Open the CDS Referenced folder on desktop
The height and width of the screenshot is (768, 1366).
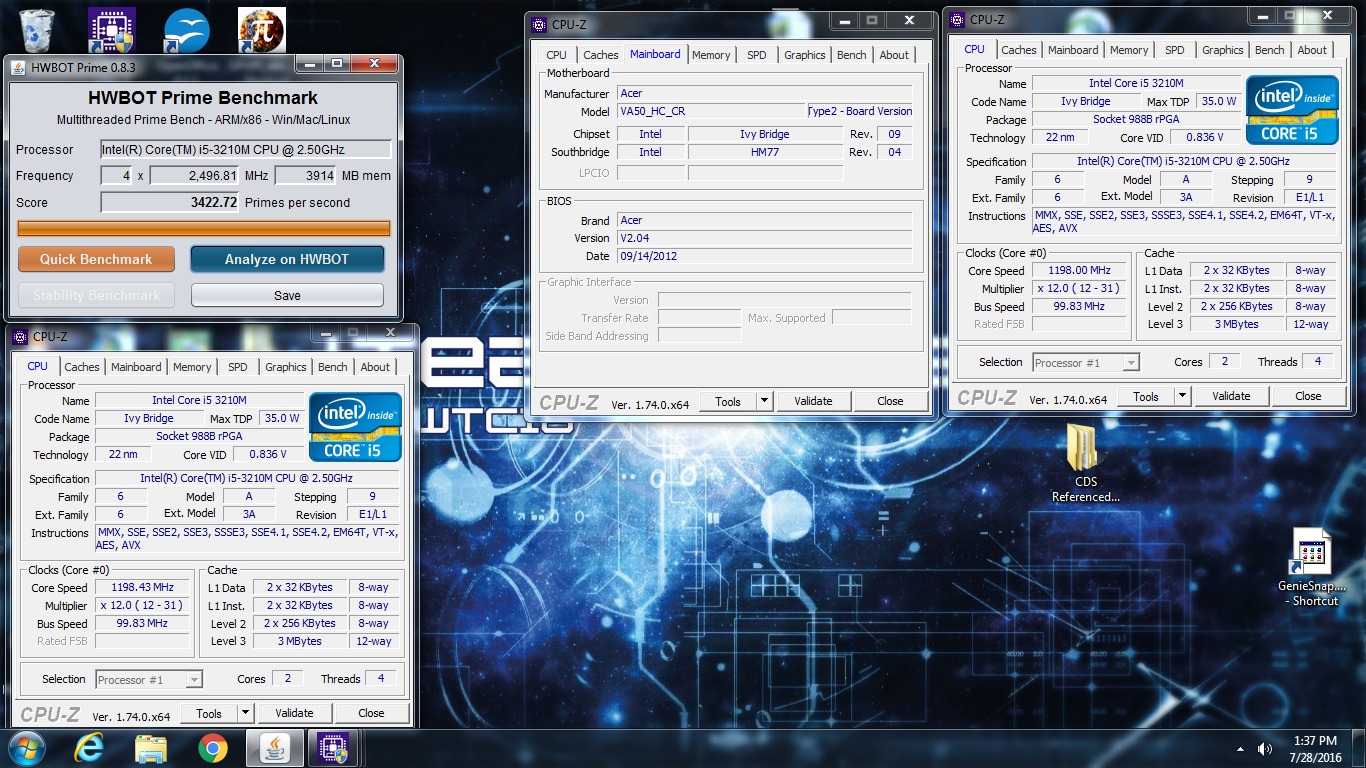[x=1085, y=463]
